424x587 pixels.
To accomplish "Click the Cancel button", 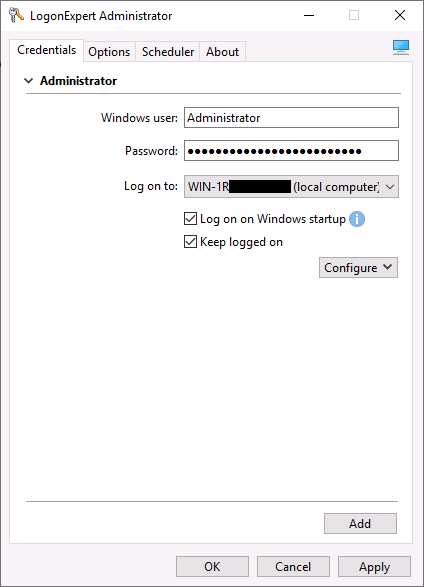I will click(x=293, y=566).
